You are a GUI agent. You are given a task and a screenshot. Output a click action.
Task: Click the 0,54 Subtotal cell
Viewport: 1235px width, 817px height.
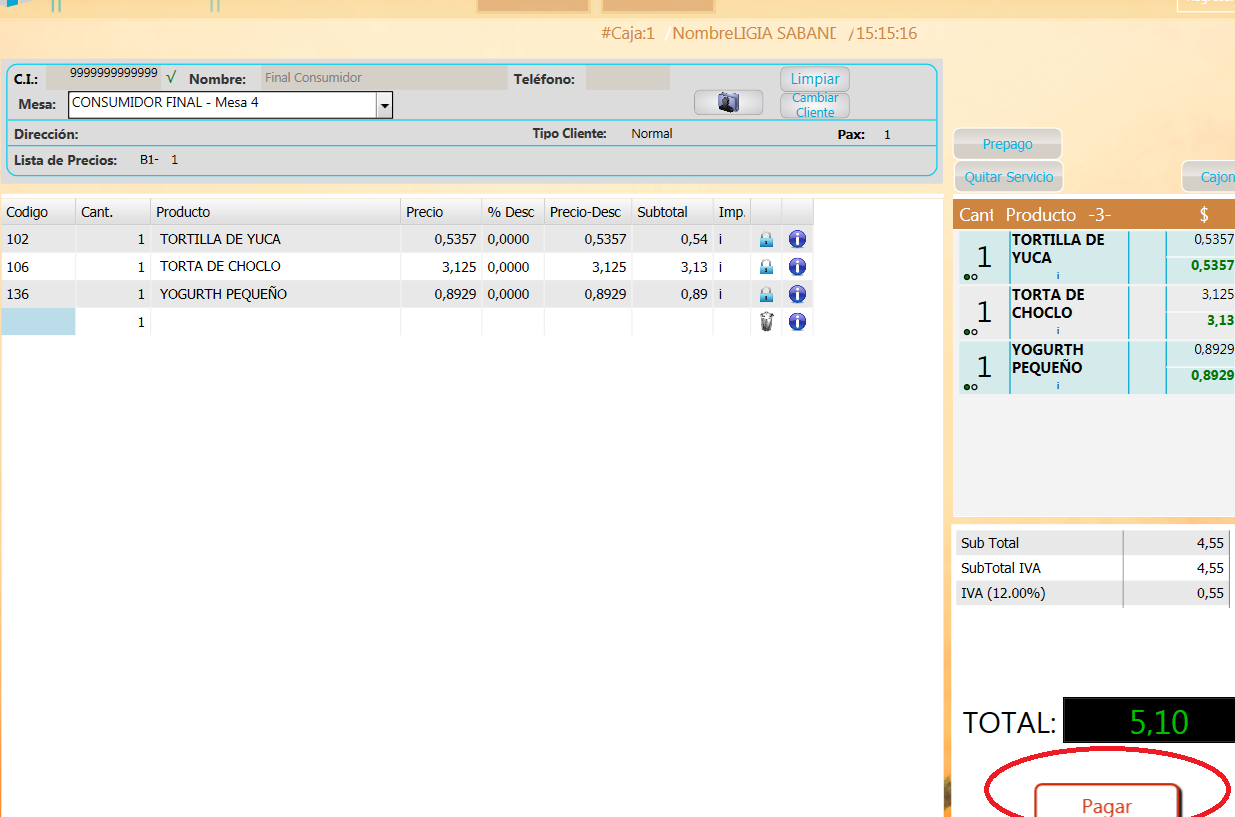(672, 239)
